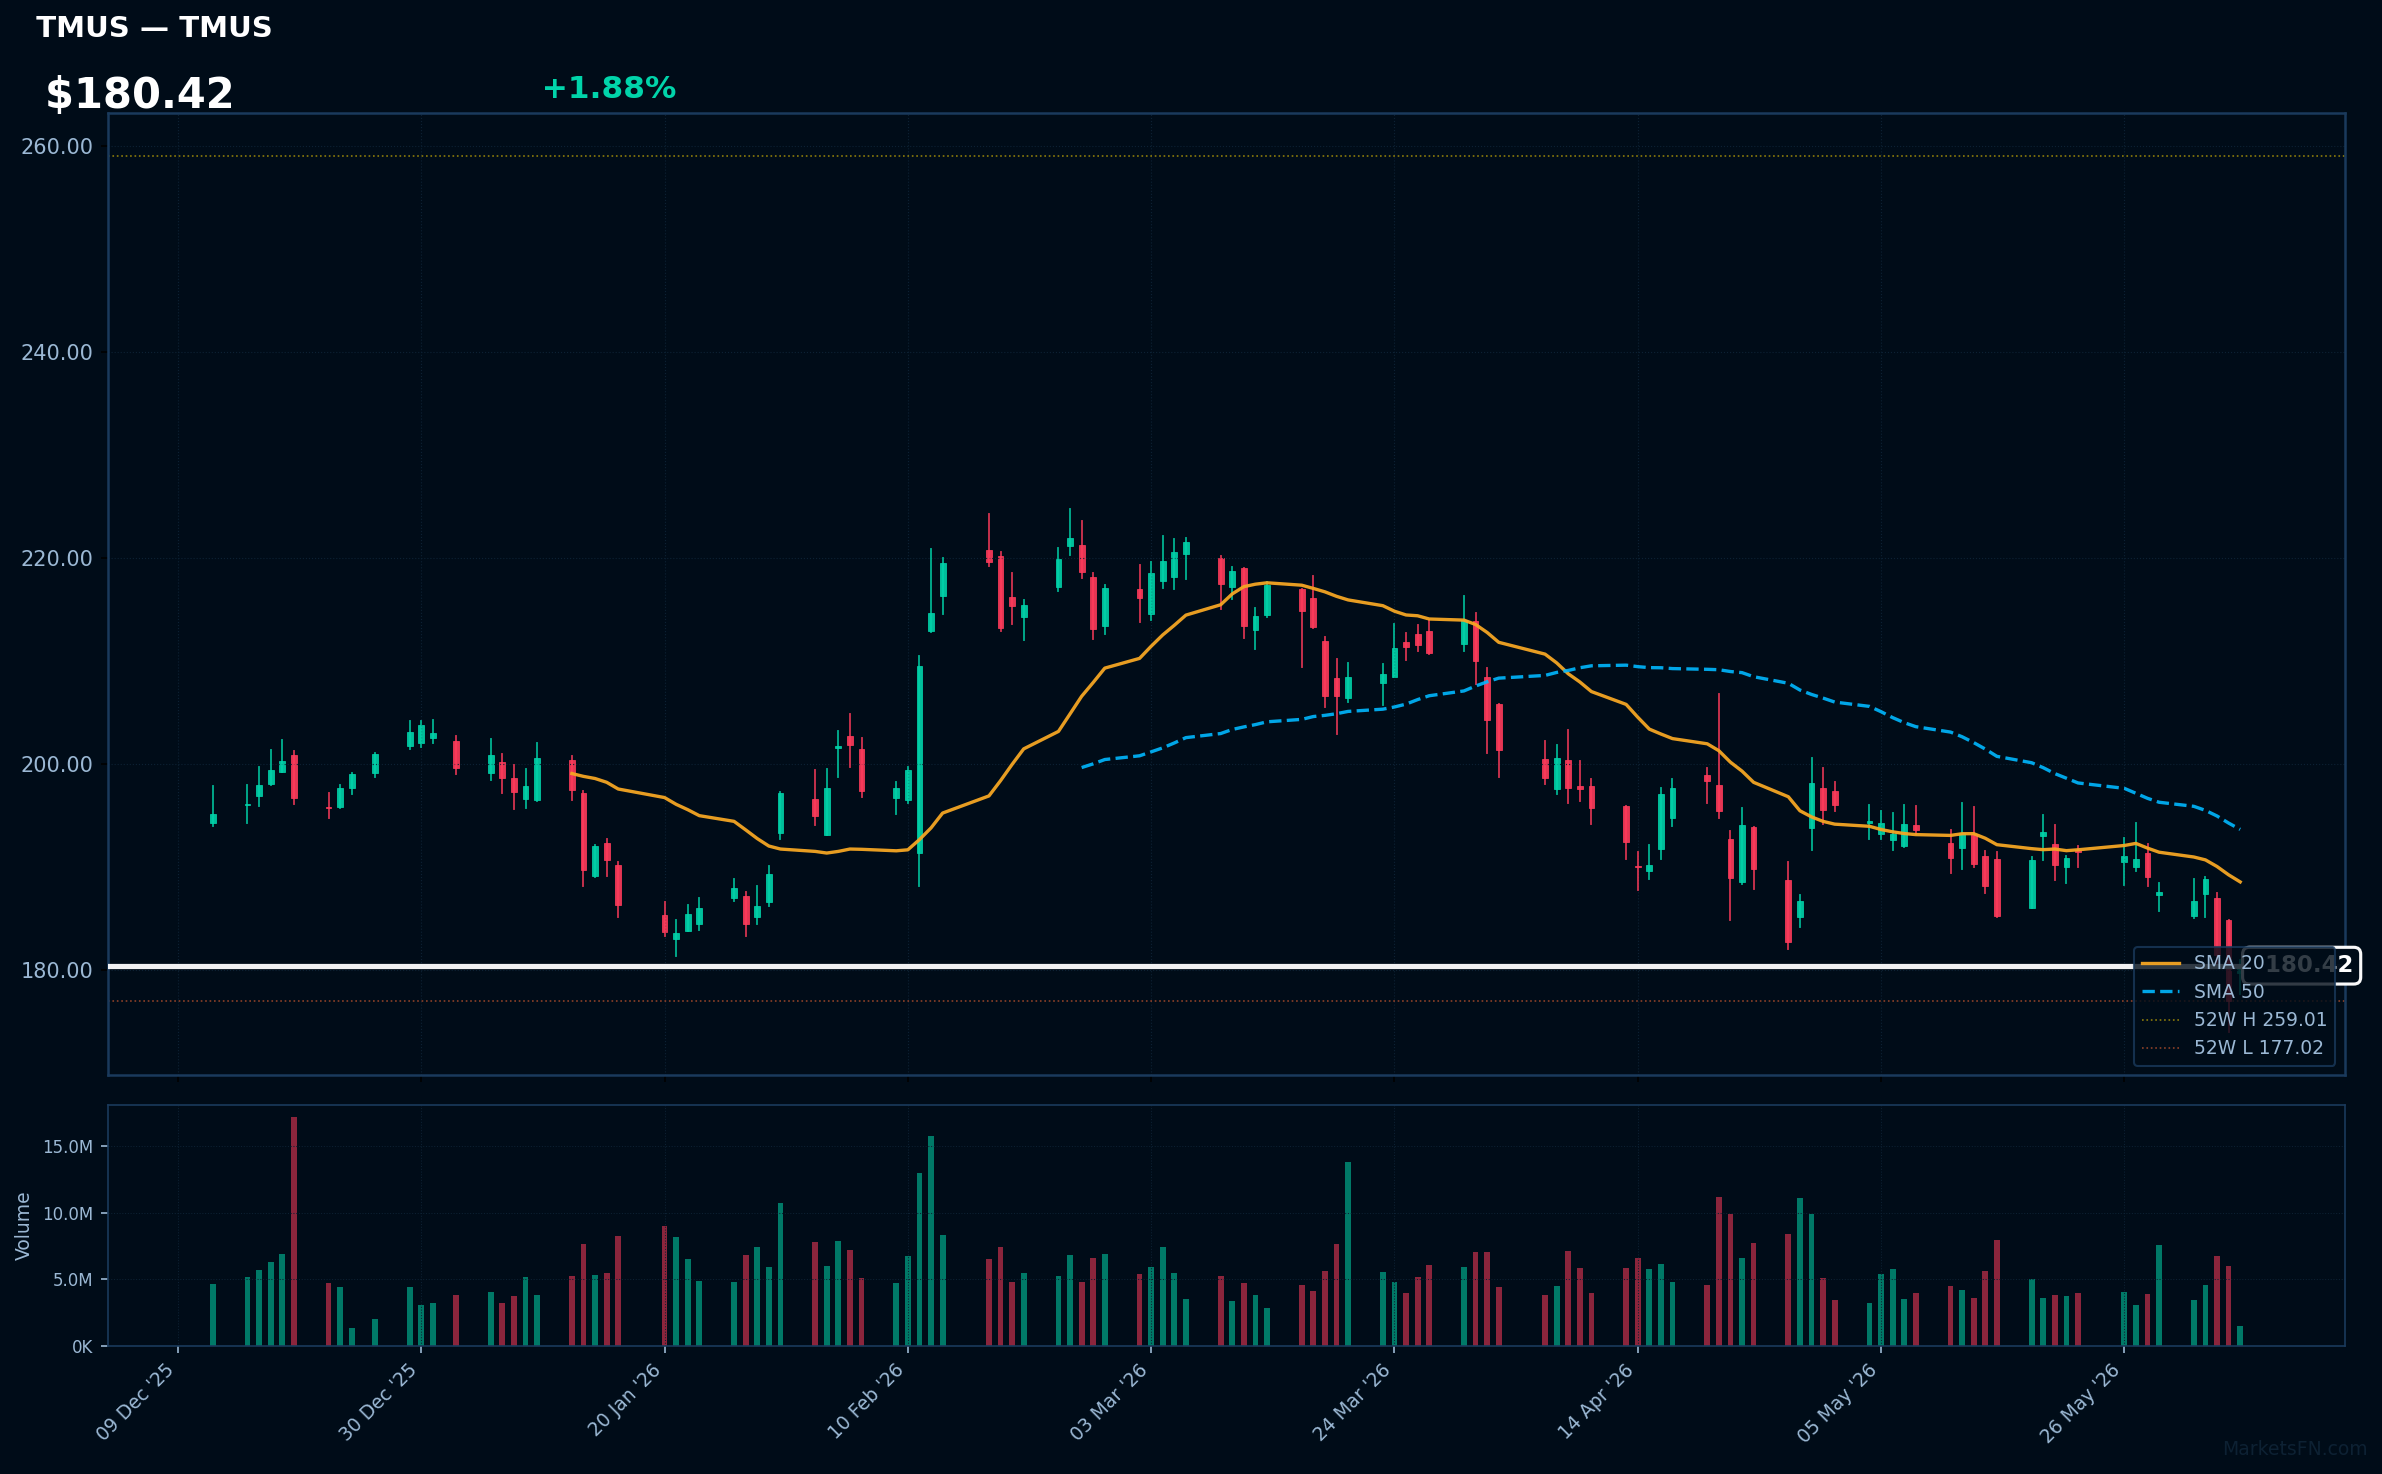Click the SMA 20 legend entry
Image resolution: width=2382 pixels, height=1474 pixels.
[x=2203, y=963]
